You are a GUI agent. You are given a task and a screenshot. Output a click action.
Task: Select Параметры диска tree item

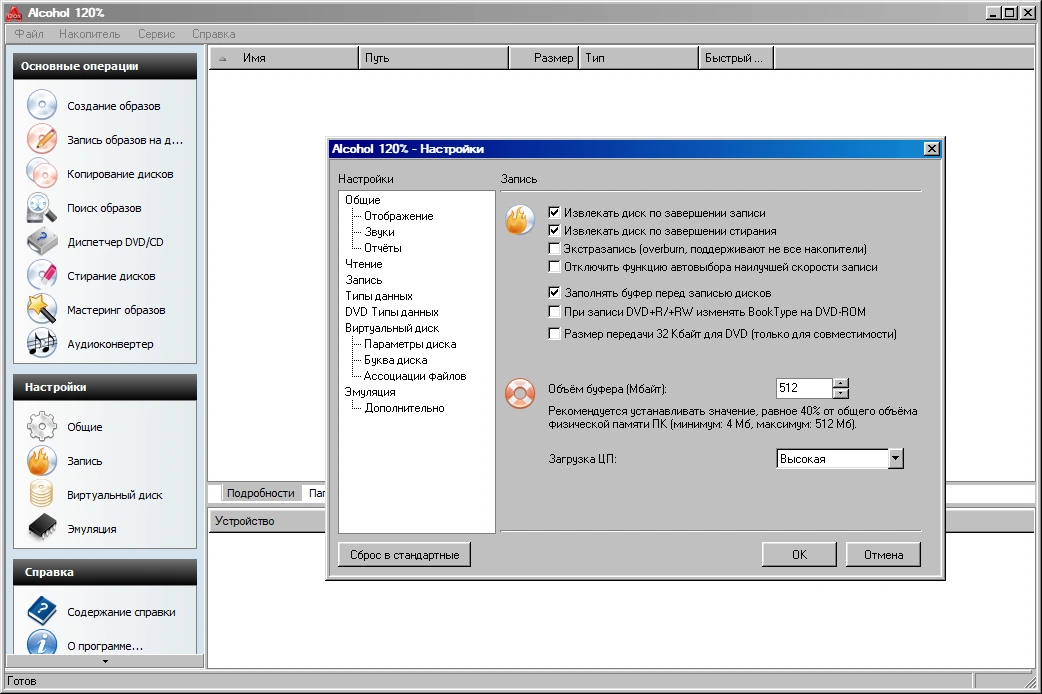[410, 344]
